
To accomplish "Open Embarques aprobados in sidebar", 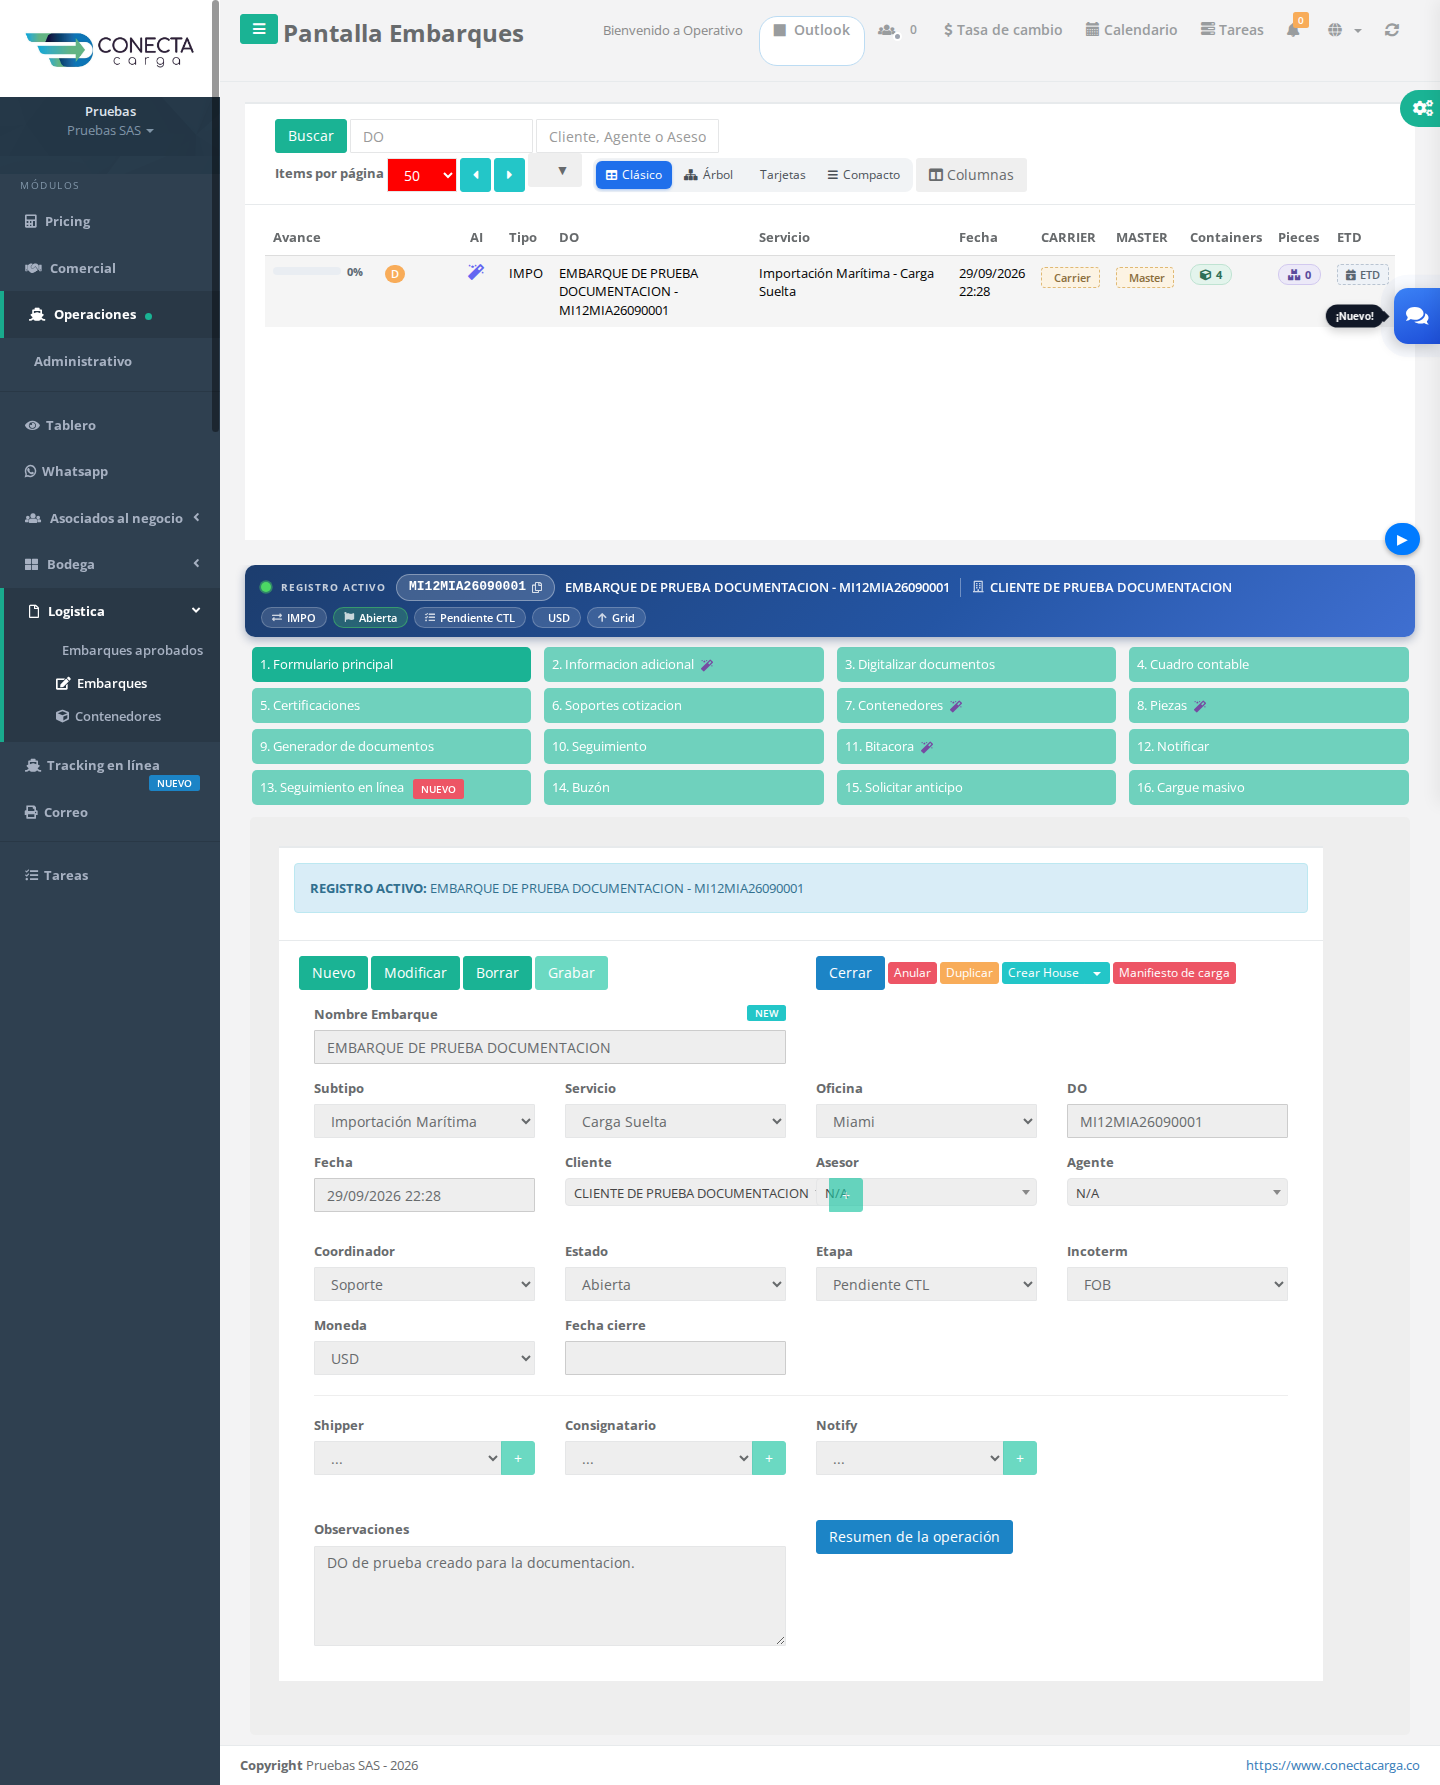I will (x=132, y=650).
